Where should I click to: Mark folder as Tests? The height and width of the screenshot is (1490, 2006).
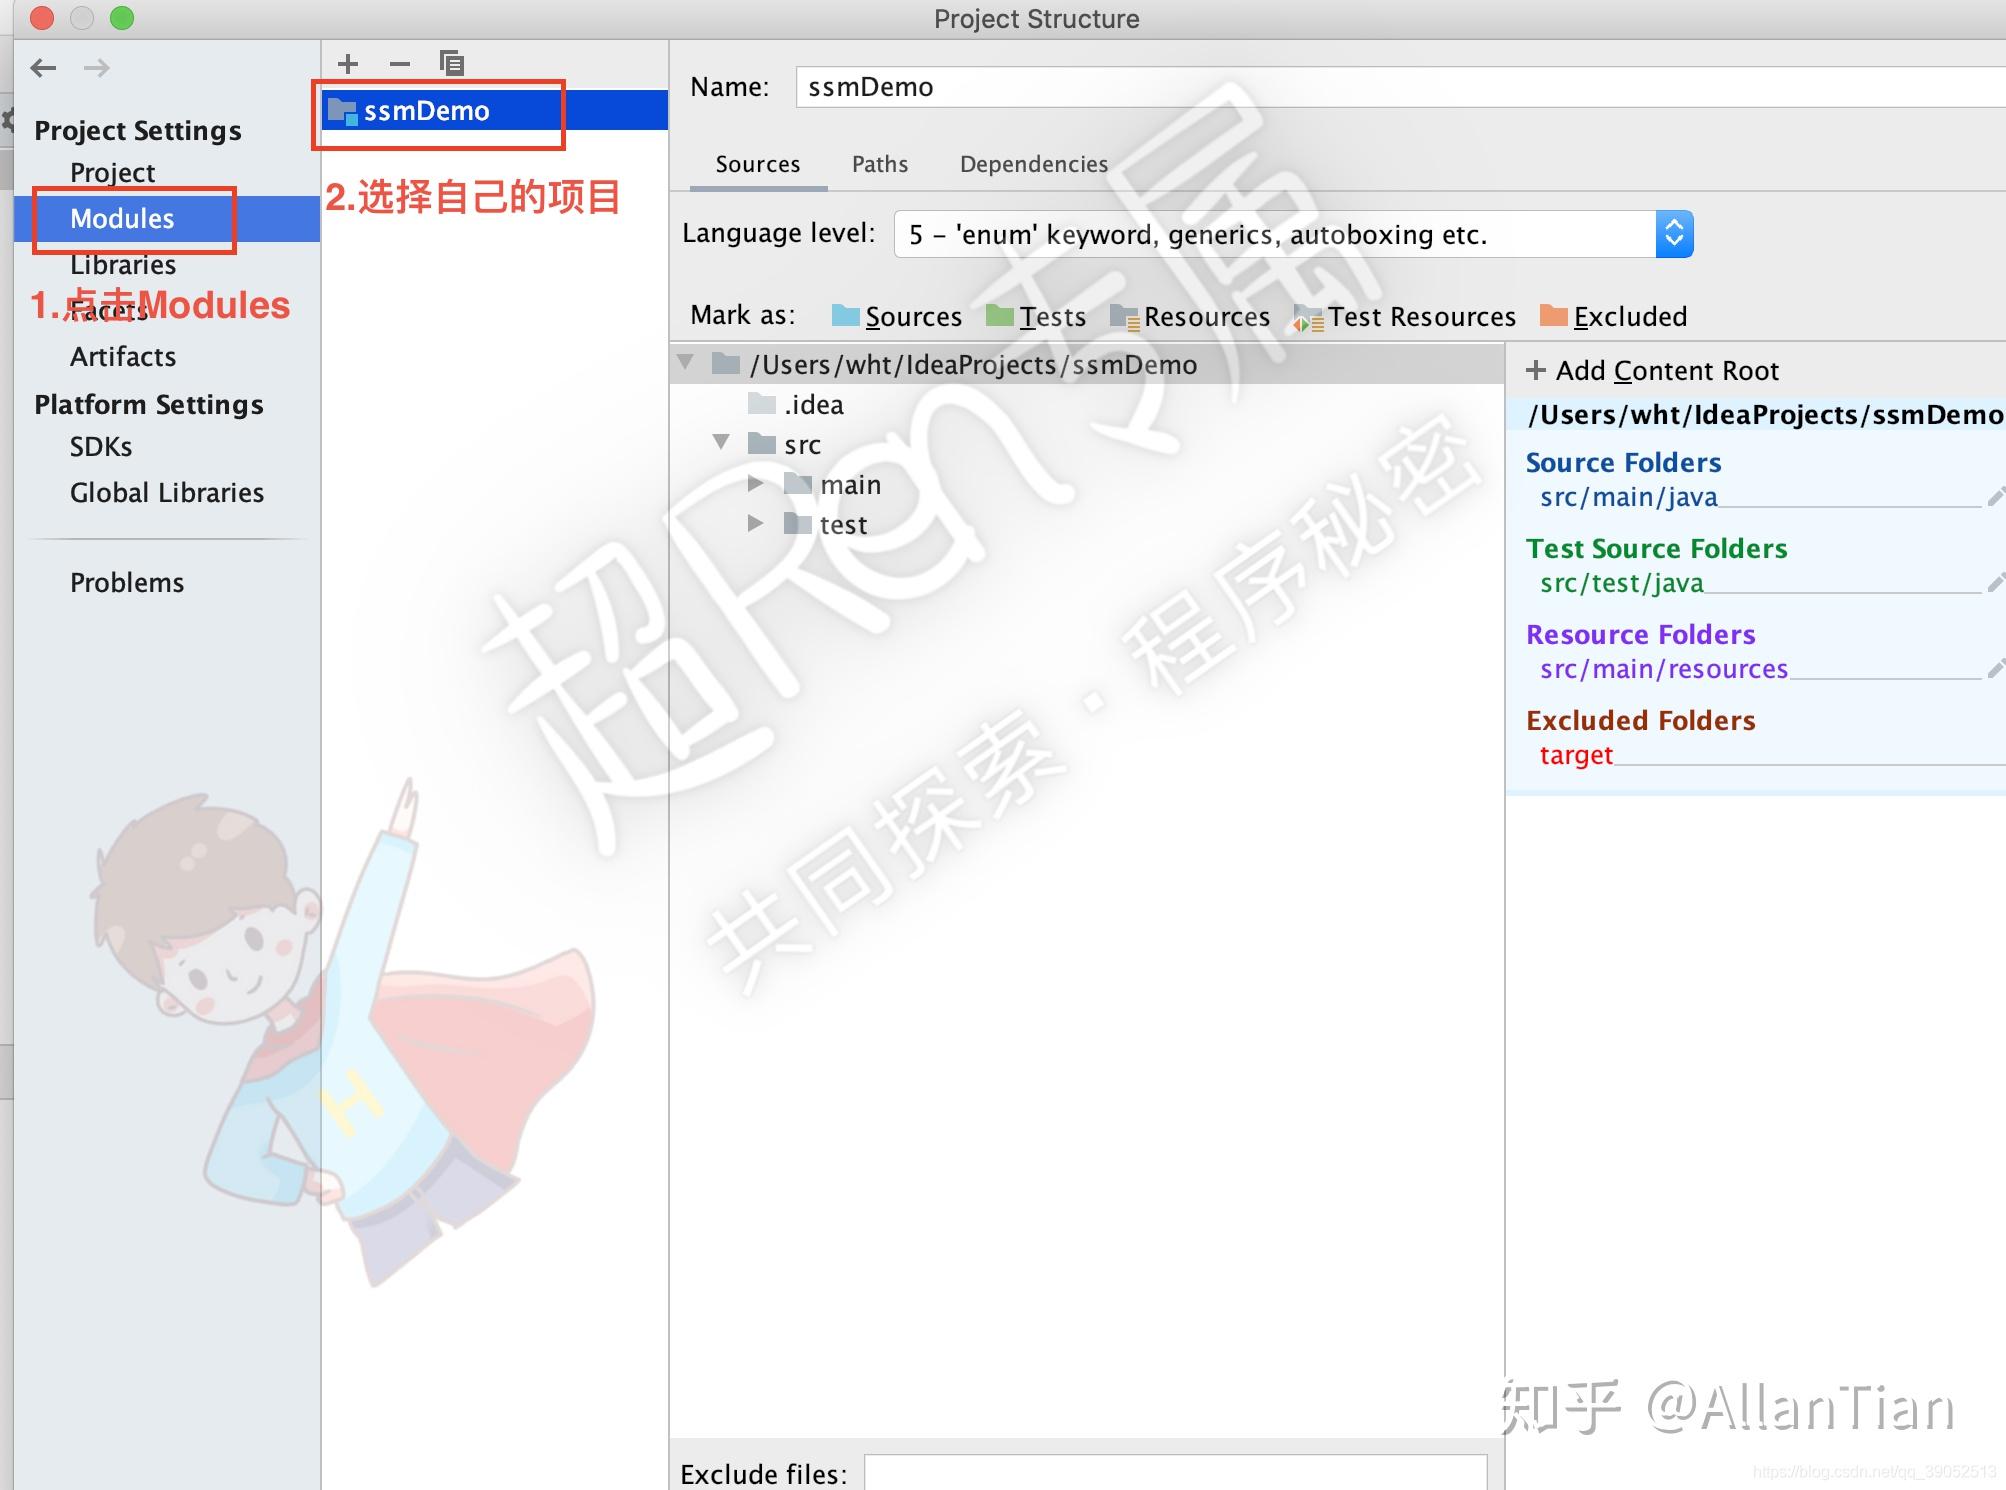click(1037, 316)
